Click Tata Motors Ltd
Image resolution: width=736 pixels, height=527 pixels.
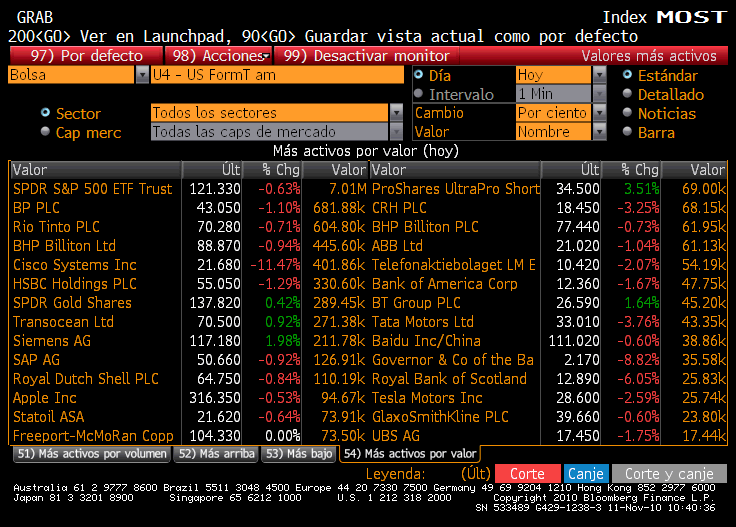point(422,322)
